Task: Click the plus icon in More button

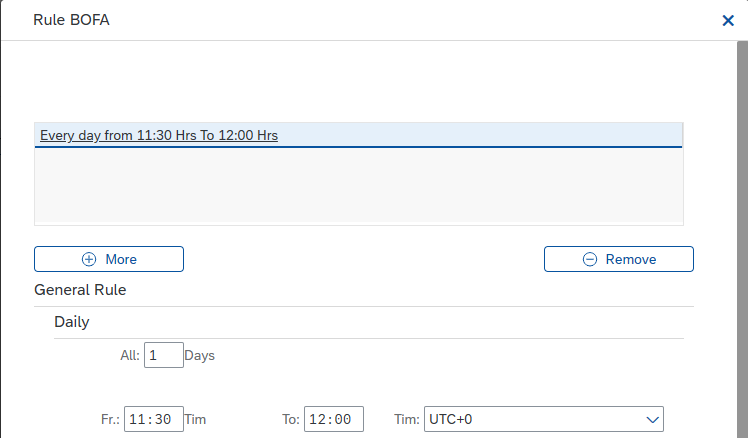Action: [x=89, y=259]
